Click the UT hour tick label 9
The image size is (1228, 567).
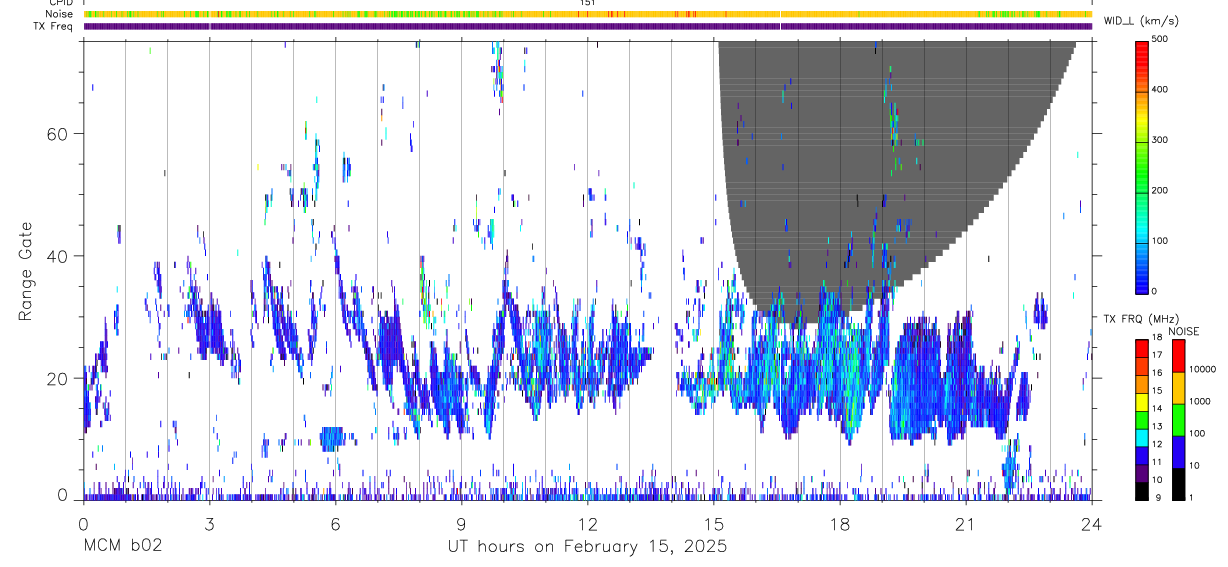pyautogui.click(x=461, y=523)
